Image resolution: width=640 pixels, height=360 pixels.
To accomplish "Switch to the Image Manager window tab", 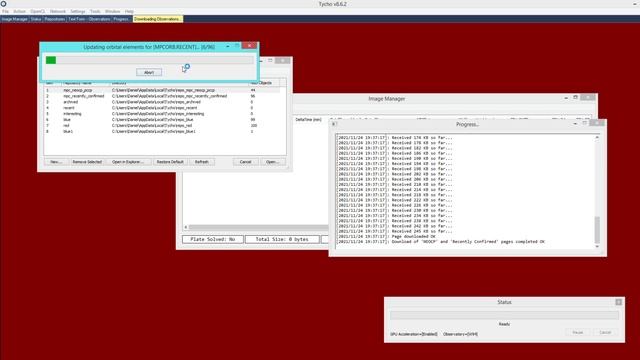I will [x=15, y=19].
